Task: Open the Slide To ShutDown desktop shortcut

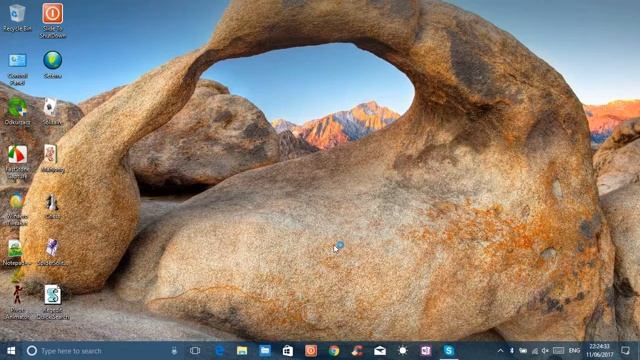Action: (x=53, y=20)
